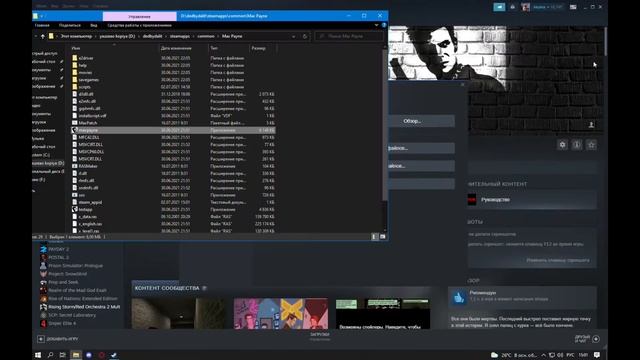Close the Steam properties dialog
This screenshot has width=640, height=360.
pyautogui.click(x=462, y=84)
